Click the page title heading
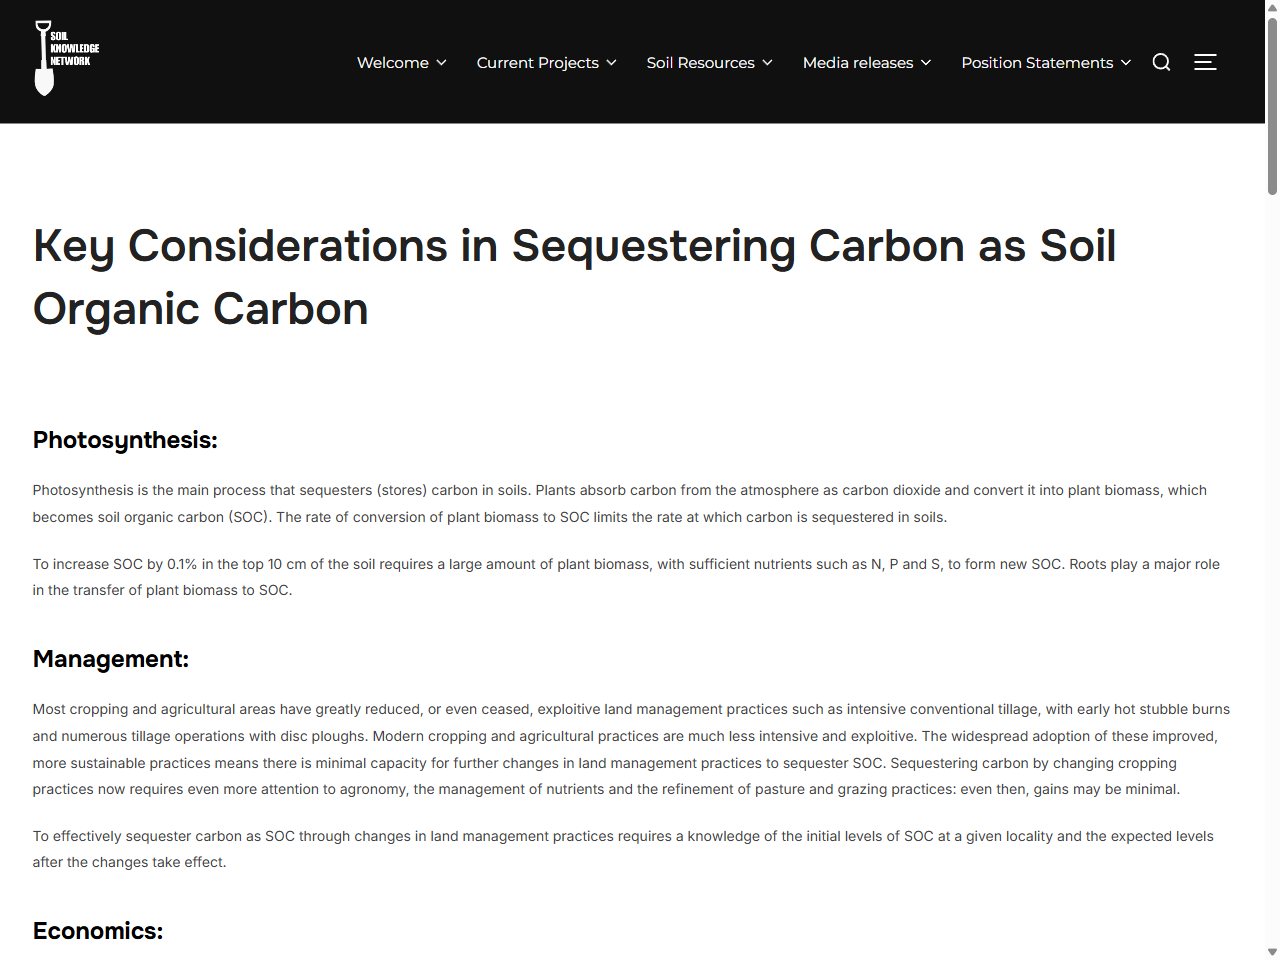The width and height of the screenshot is (1280, 960). (x=574, y=277)
